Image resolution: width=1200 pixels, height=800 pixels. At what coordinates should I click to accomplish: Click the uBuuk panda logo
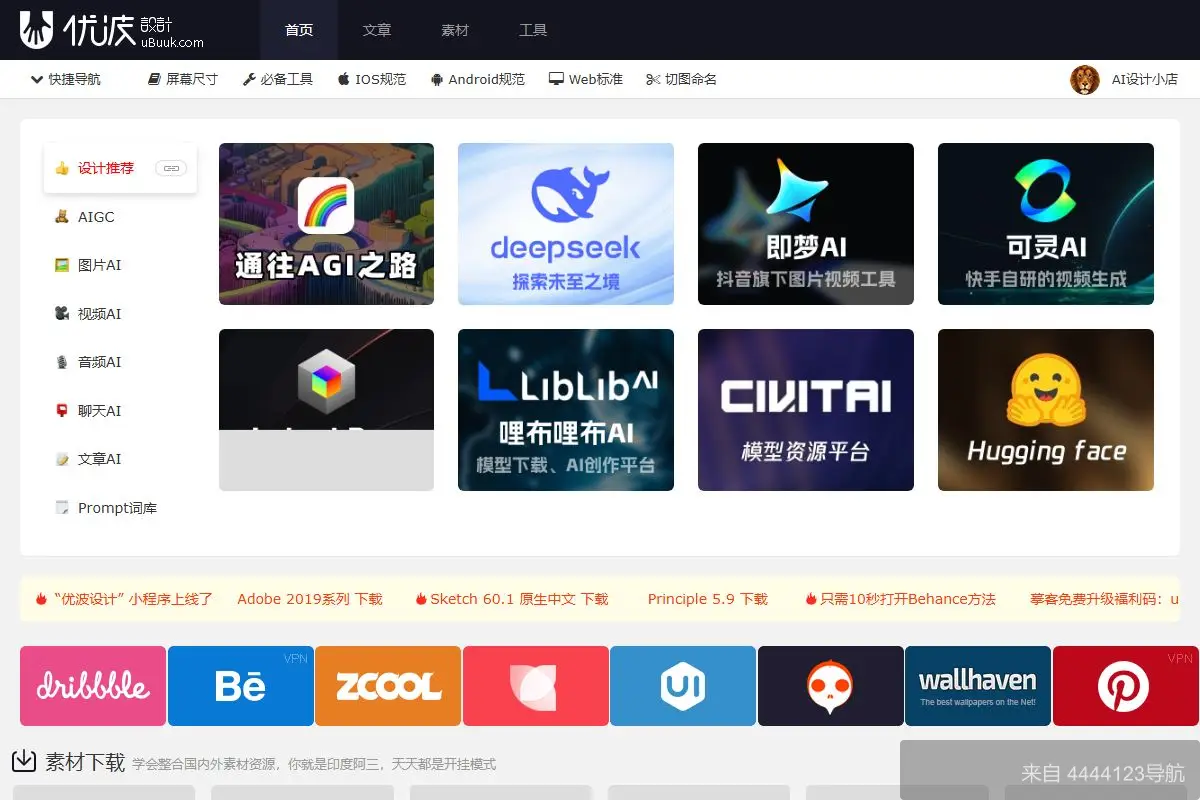[x=37, y=30]
